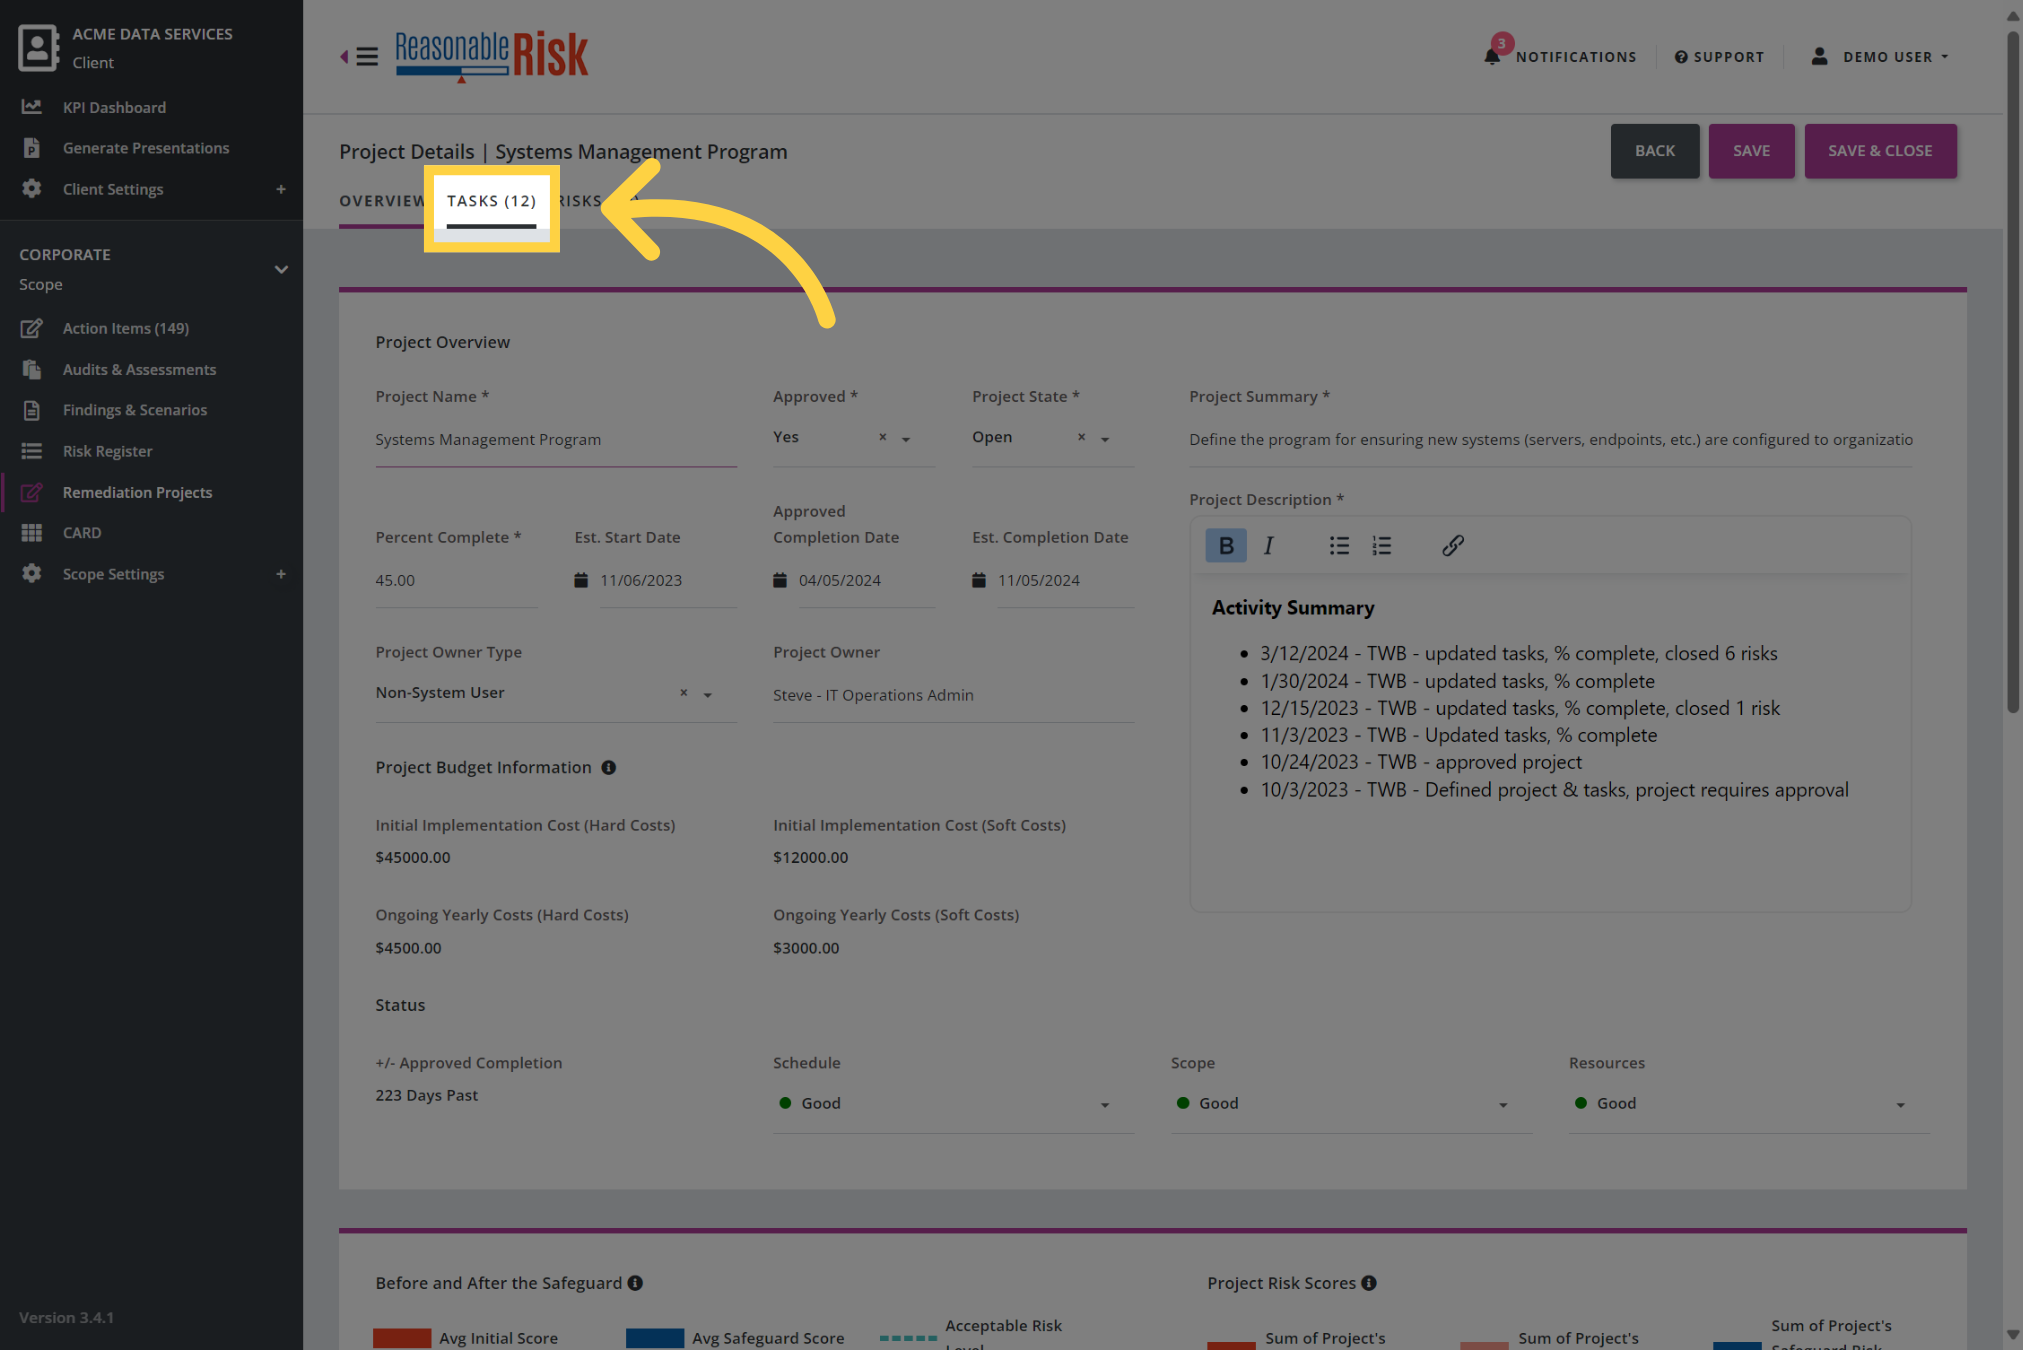Click the Activity Summary heading
Viewport: 2023px width, 1350px height.
pos(1292,608)
